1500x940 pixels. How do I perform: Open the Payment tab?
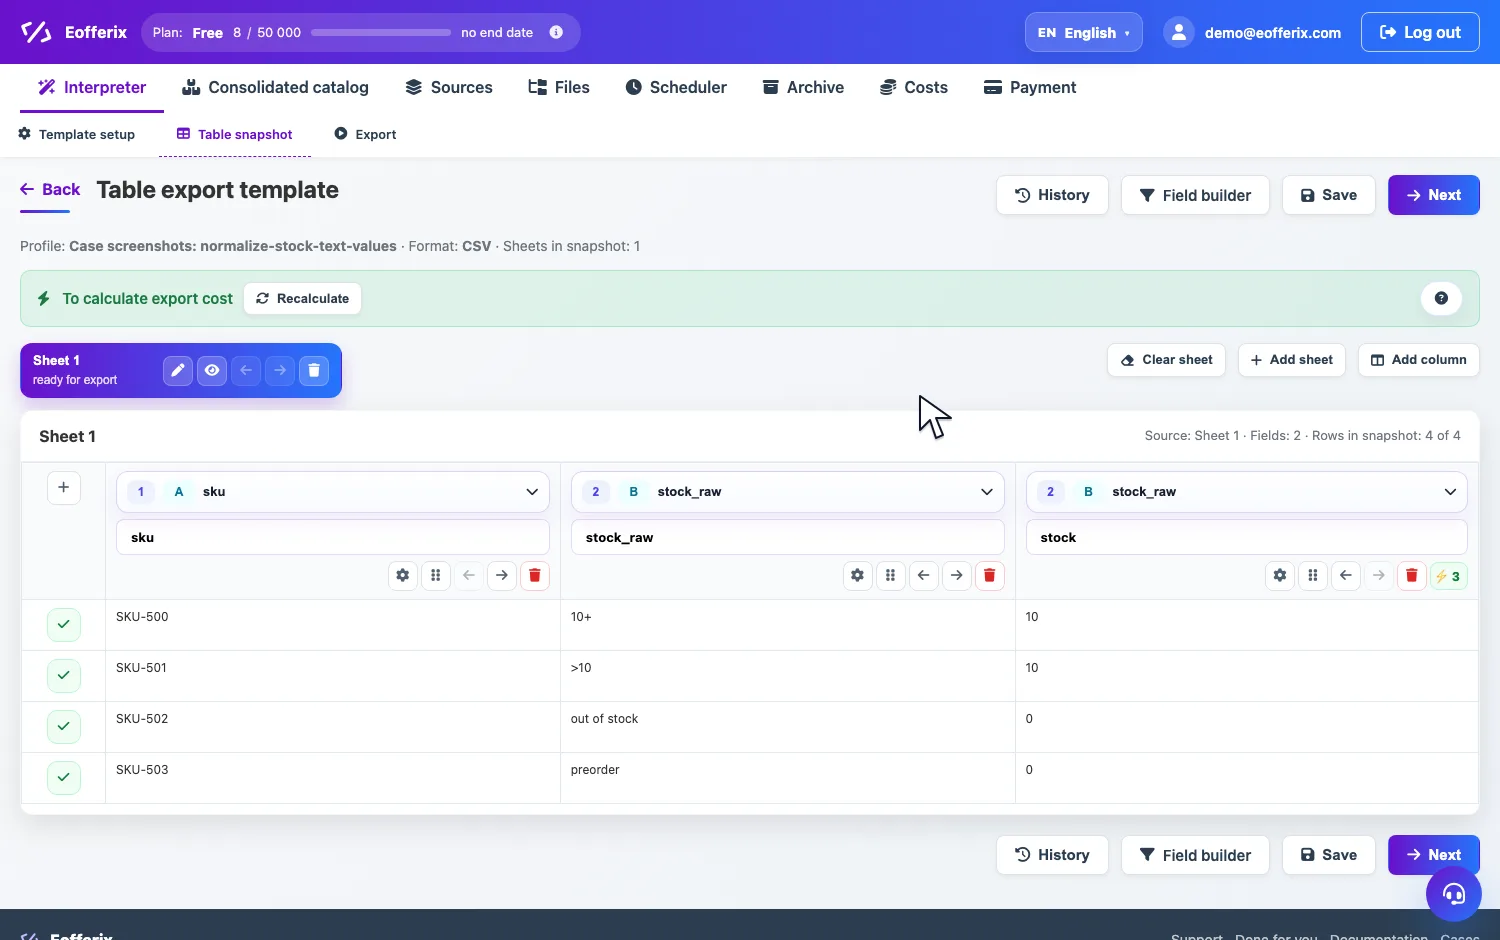pos(1030,87)
